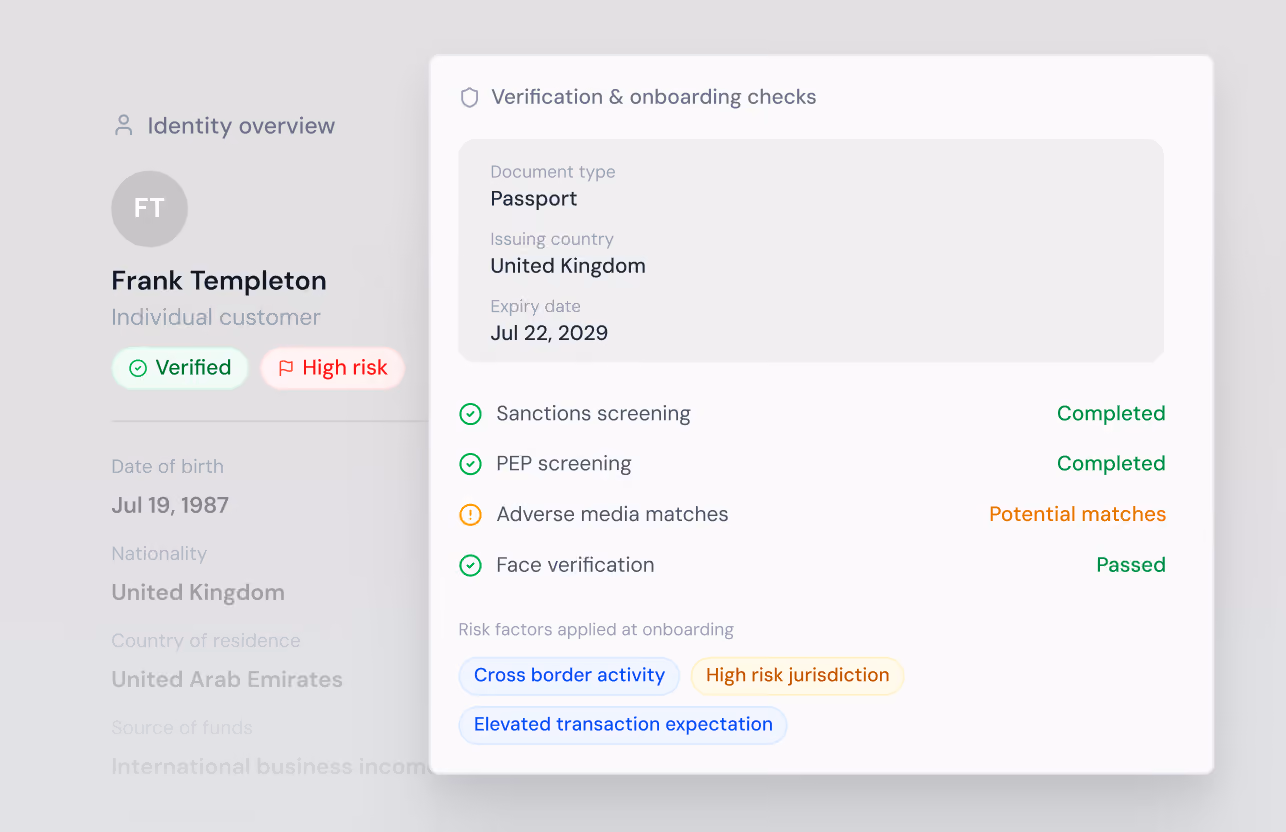The width and height of the screenshot is (1286, 832).
Task: Click the Verified badge
Action: coord(180,368)
